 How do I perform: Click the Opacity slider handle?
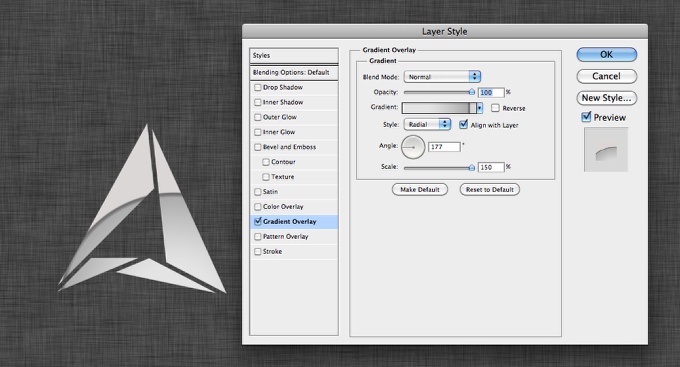(472, 92)
